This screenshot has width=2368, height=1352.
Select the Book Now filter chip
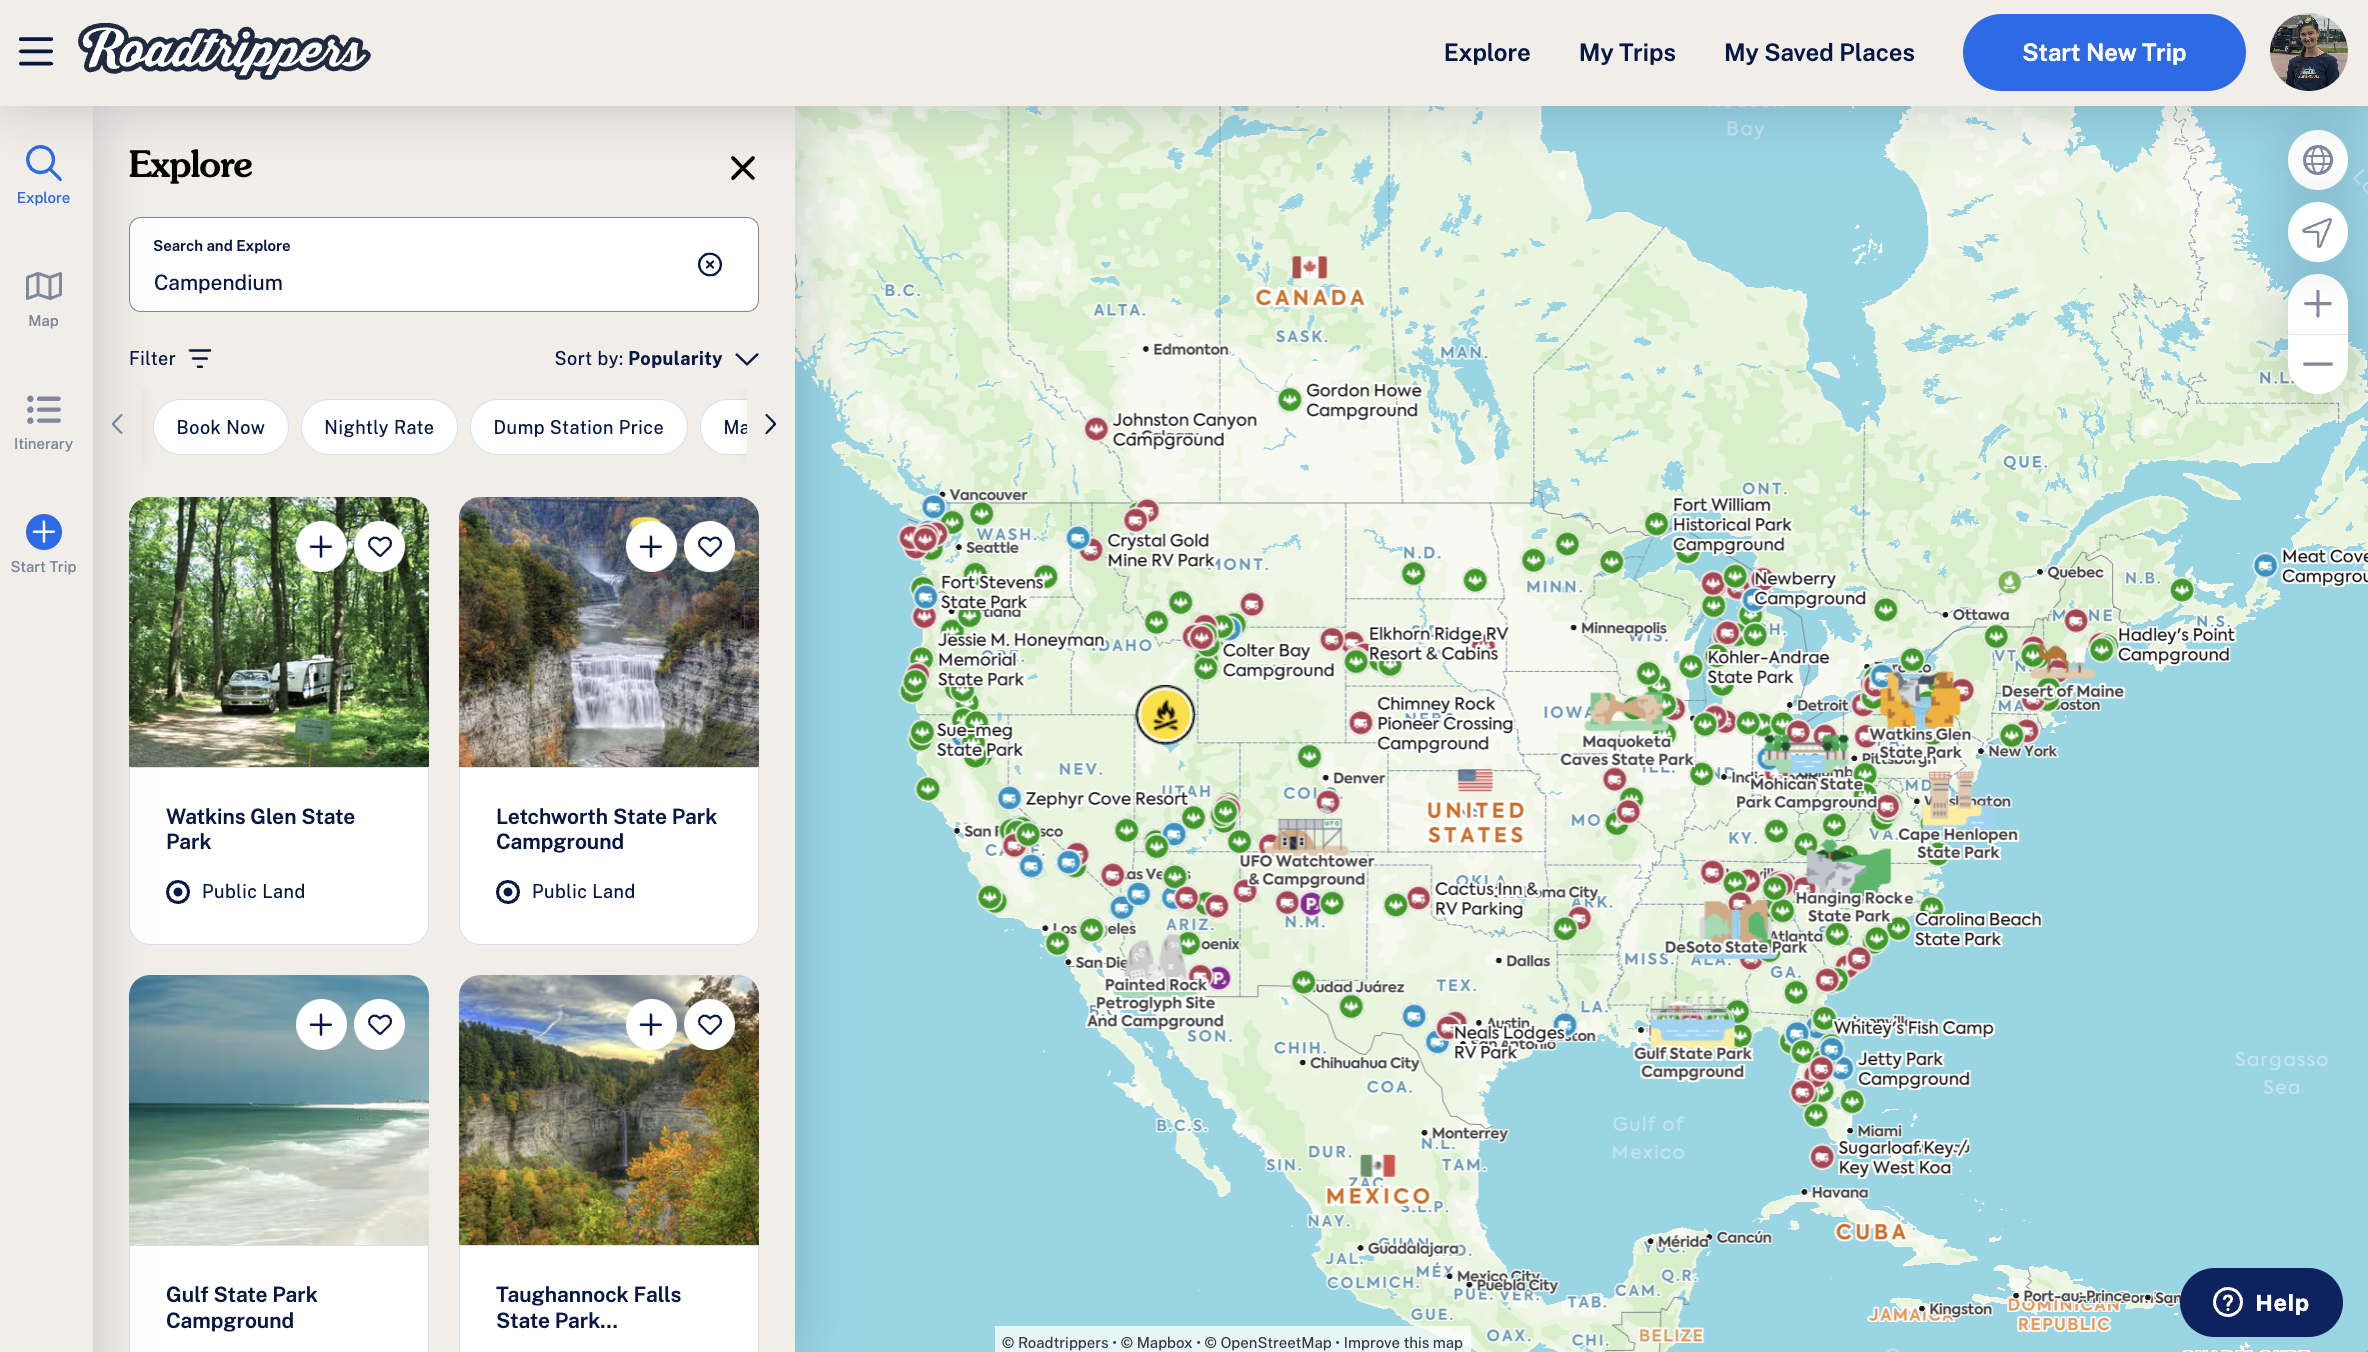click(x=221, y=427)
